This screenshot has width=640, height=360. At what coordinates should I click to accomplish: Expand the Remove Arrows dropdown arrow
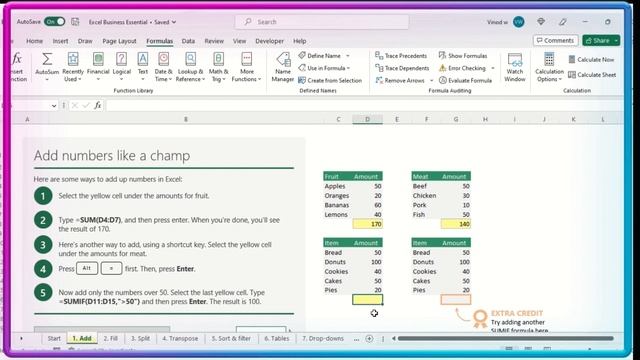tap(431, 80)
